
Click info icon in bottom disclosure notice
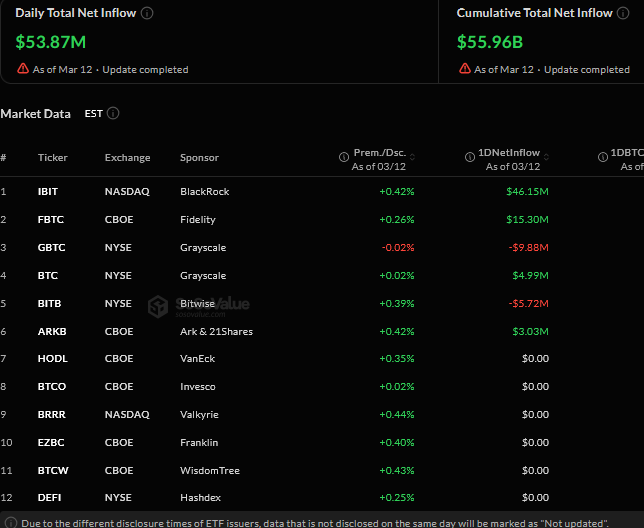(x=11, y=523)
